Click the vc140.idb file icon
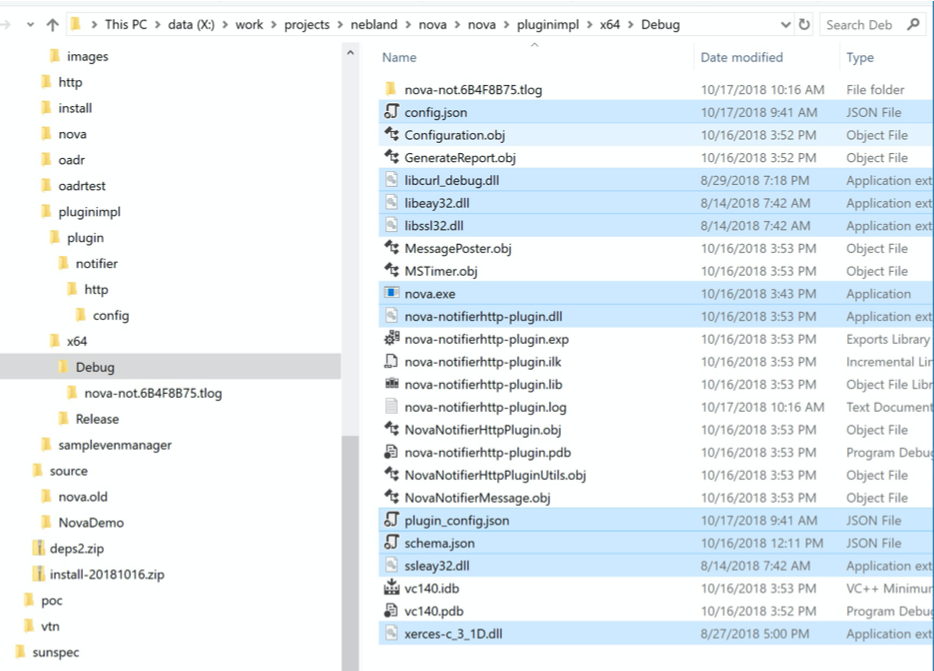The image size is (934, 671). click(392, 588)
